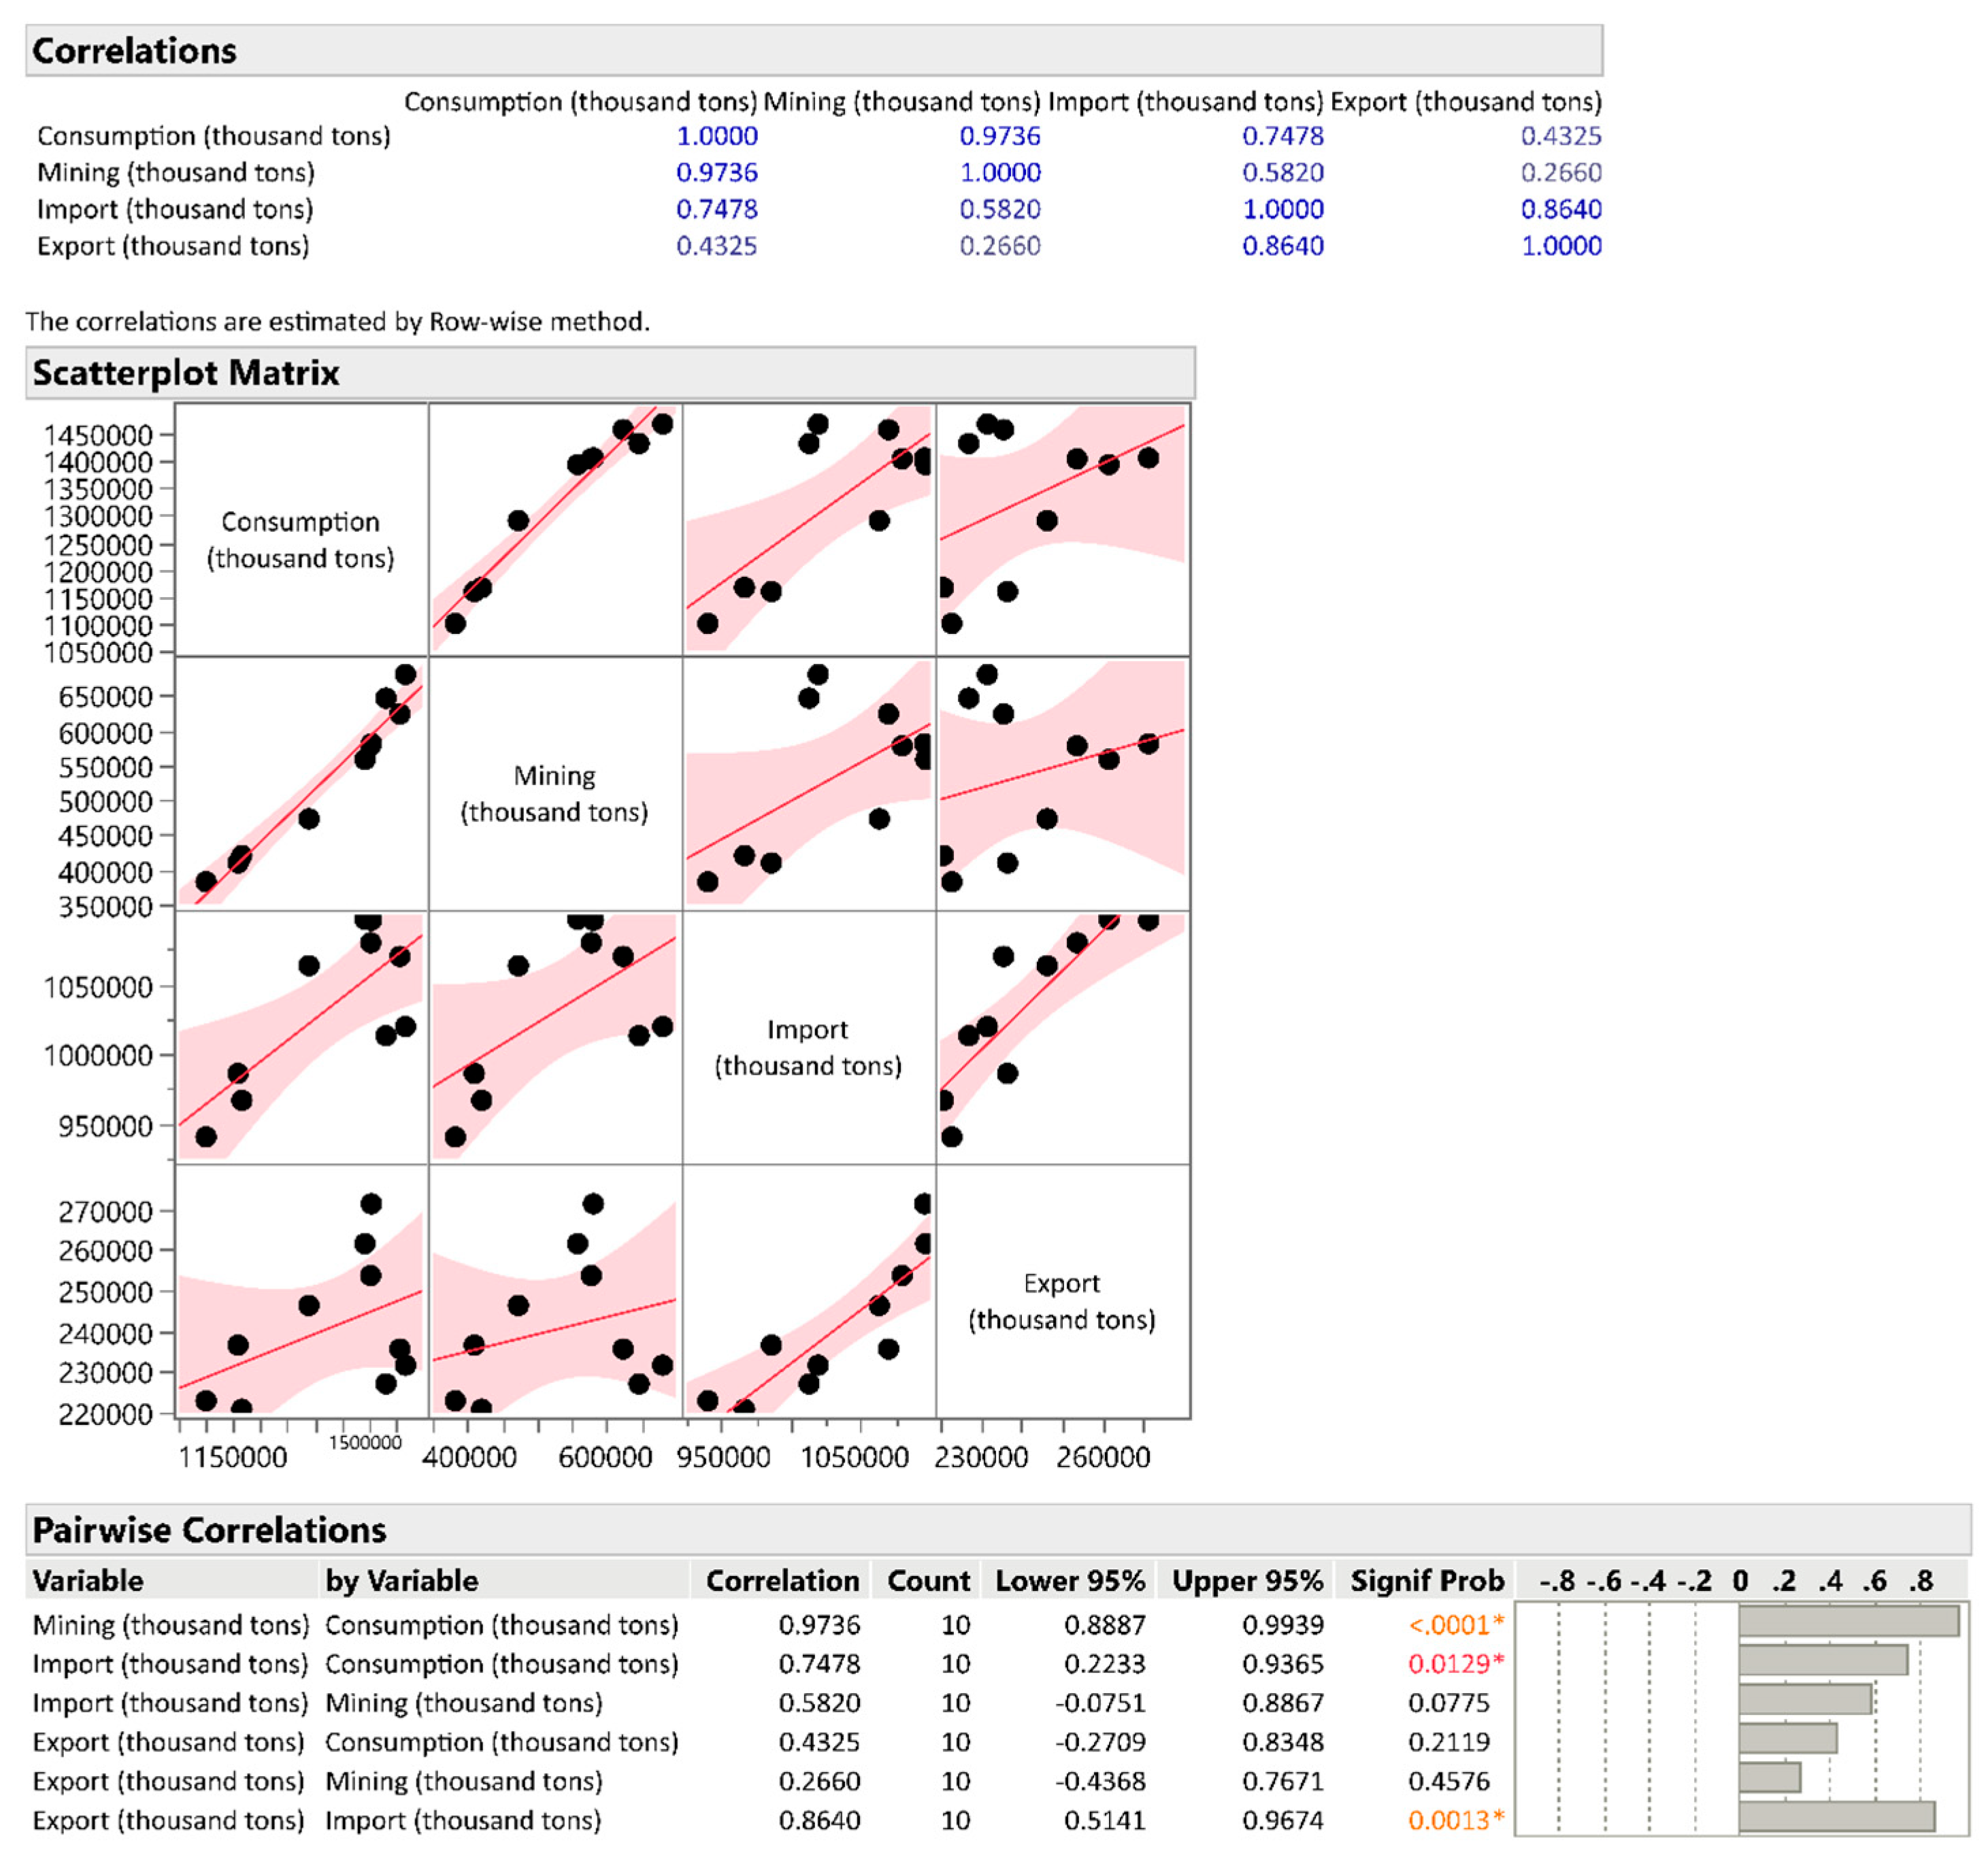
Task: Select the -0.4368 lower bound value
Action: [1100, 1781]
